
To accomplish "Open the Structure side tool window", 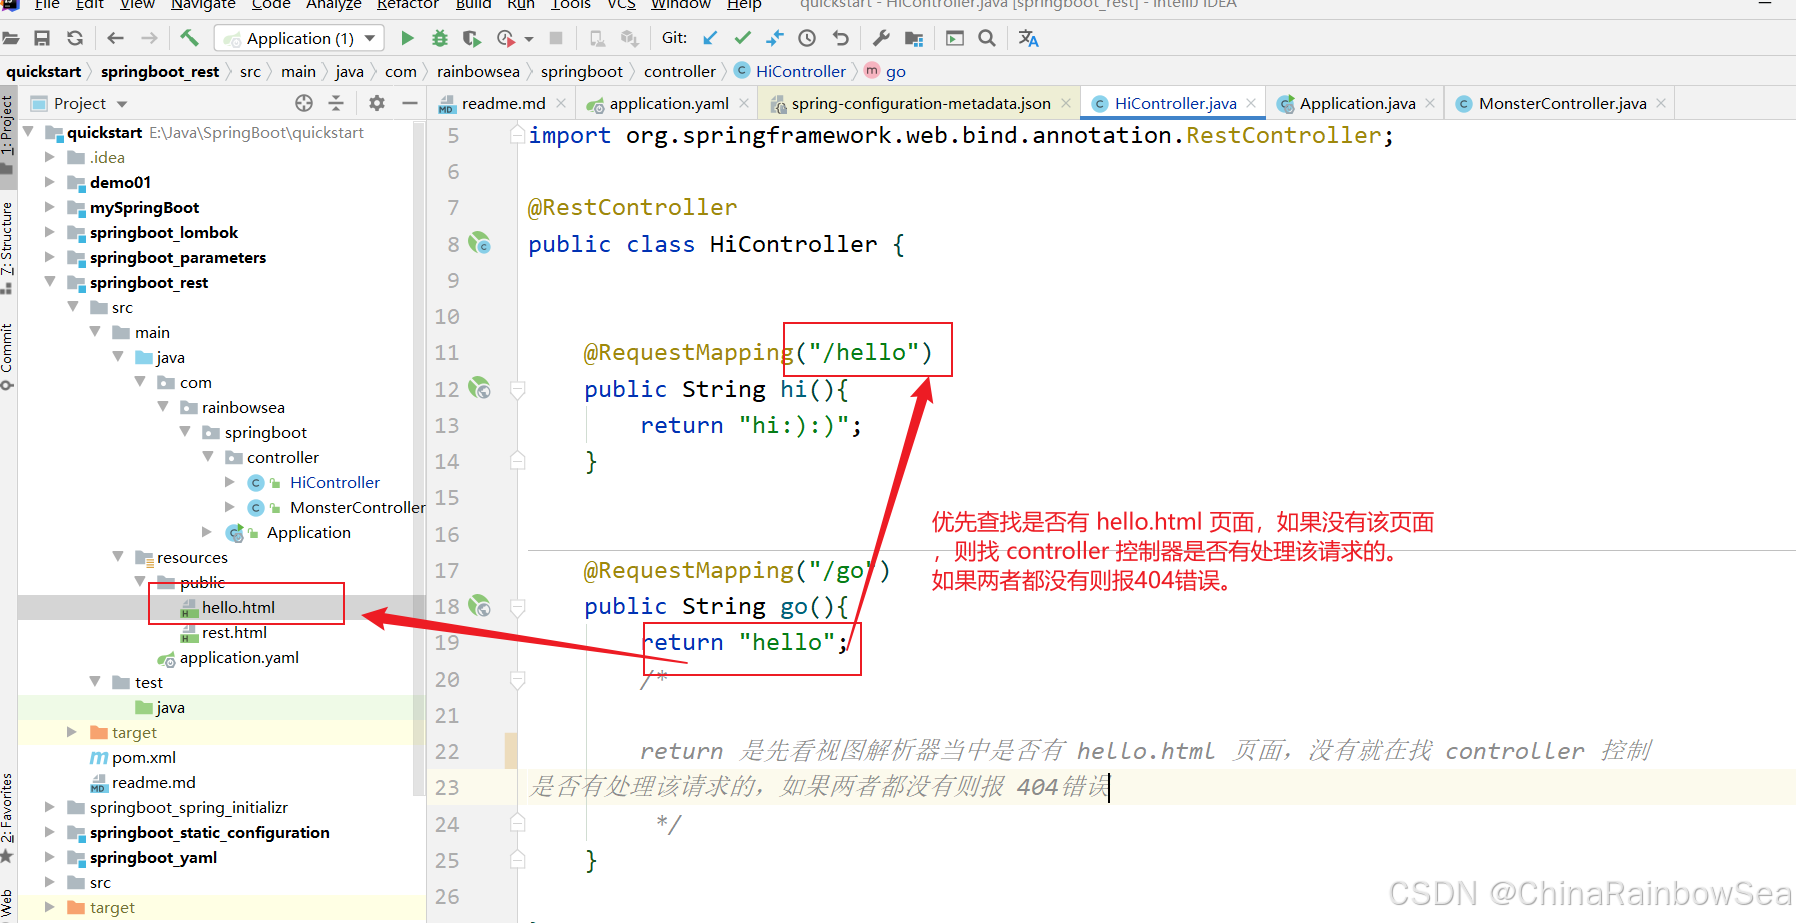I will click(x=7, y=248).
